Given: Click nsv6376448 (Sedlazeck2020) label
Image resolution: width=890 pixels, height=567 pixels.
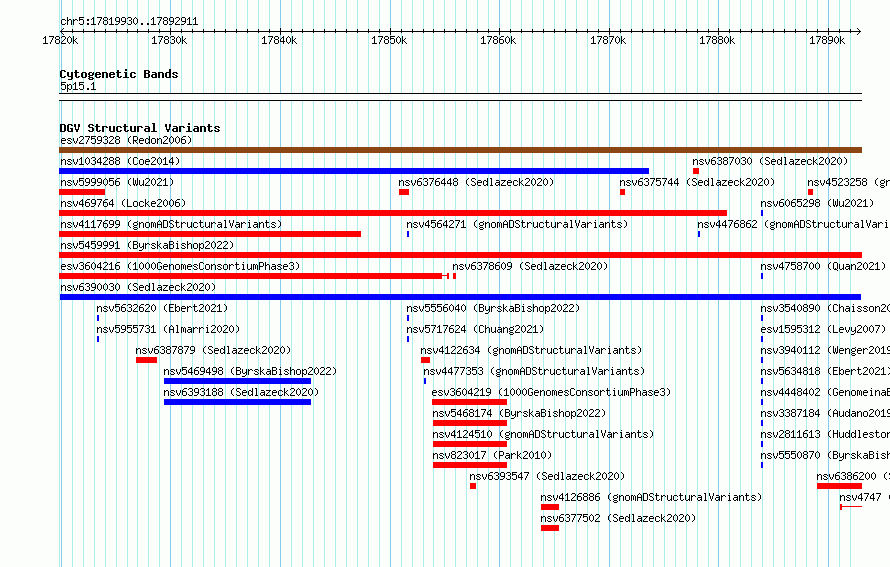Looking at the screenshot, I should pos(476,182).
